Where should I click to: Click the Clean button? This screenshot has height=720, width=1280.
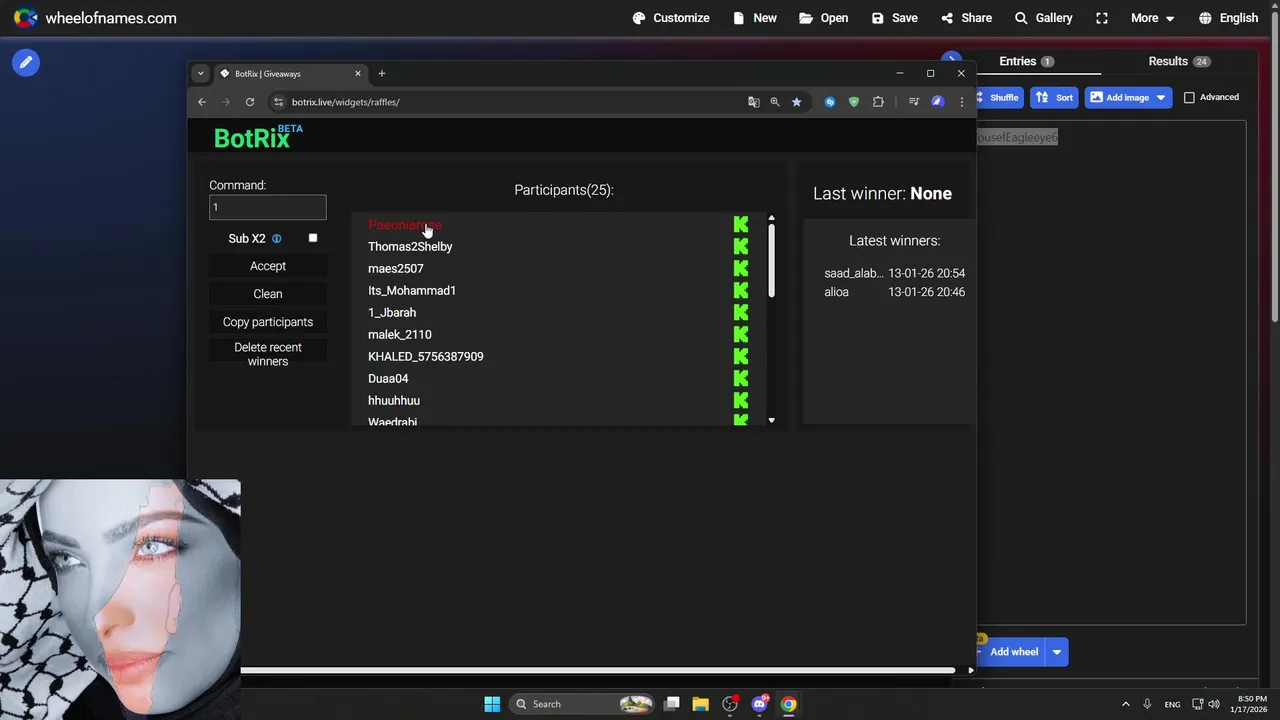click(268, 294)
